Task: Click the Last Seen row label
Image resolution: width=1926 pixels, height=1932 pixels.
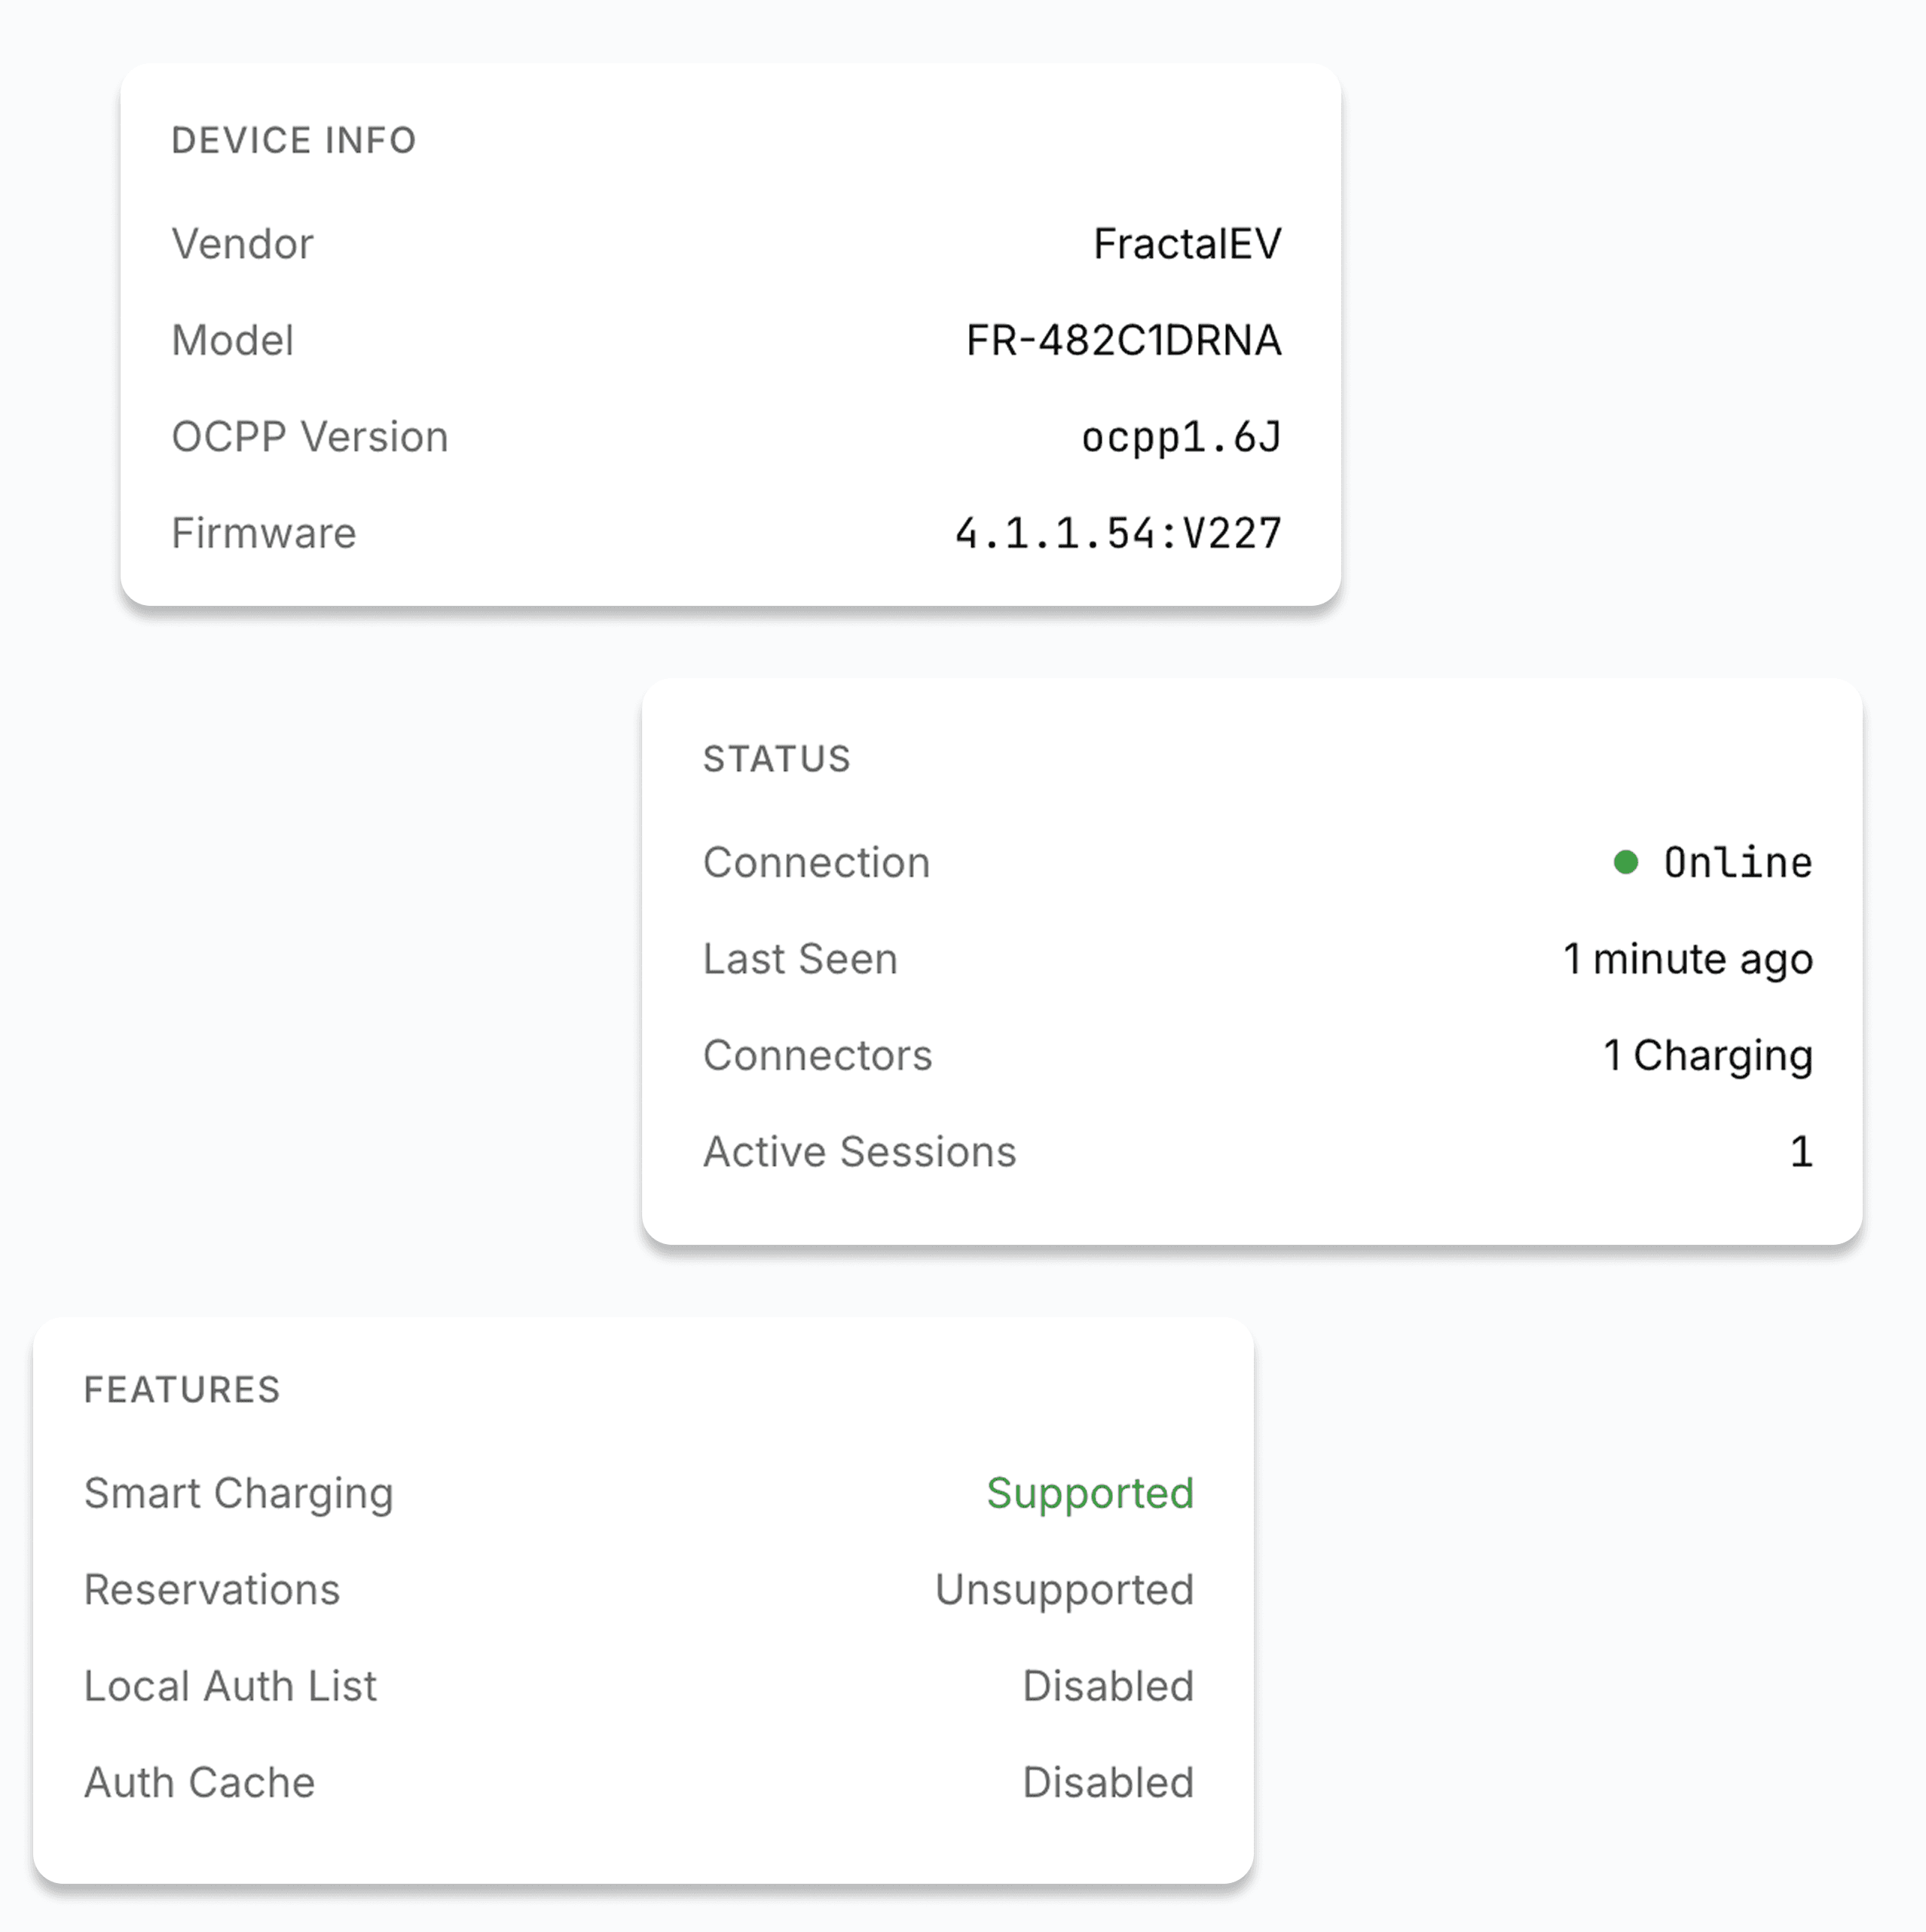Action: click(x=800, y=959)
